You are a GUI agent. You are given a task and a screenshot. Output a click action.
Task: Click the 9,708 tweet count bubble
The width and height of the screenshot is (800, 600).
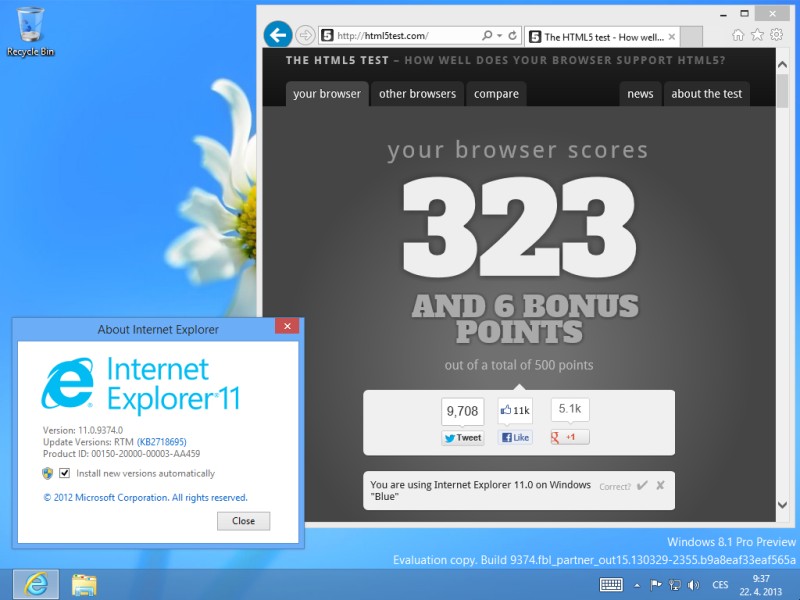pos(462,411)
